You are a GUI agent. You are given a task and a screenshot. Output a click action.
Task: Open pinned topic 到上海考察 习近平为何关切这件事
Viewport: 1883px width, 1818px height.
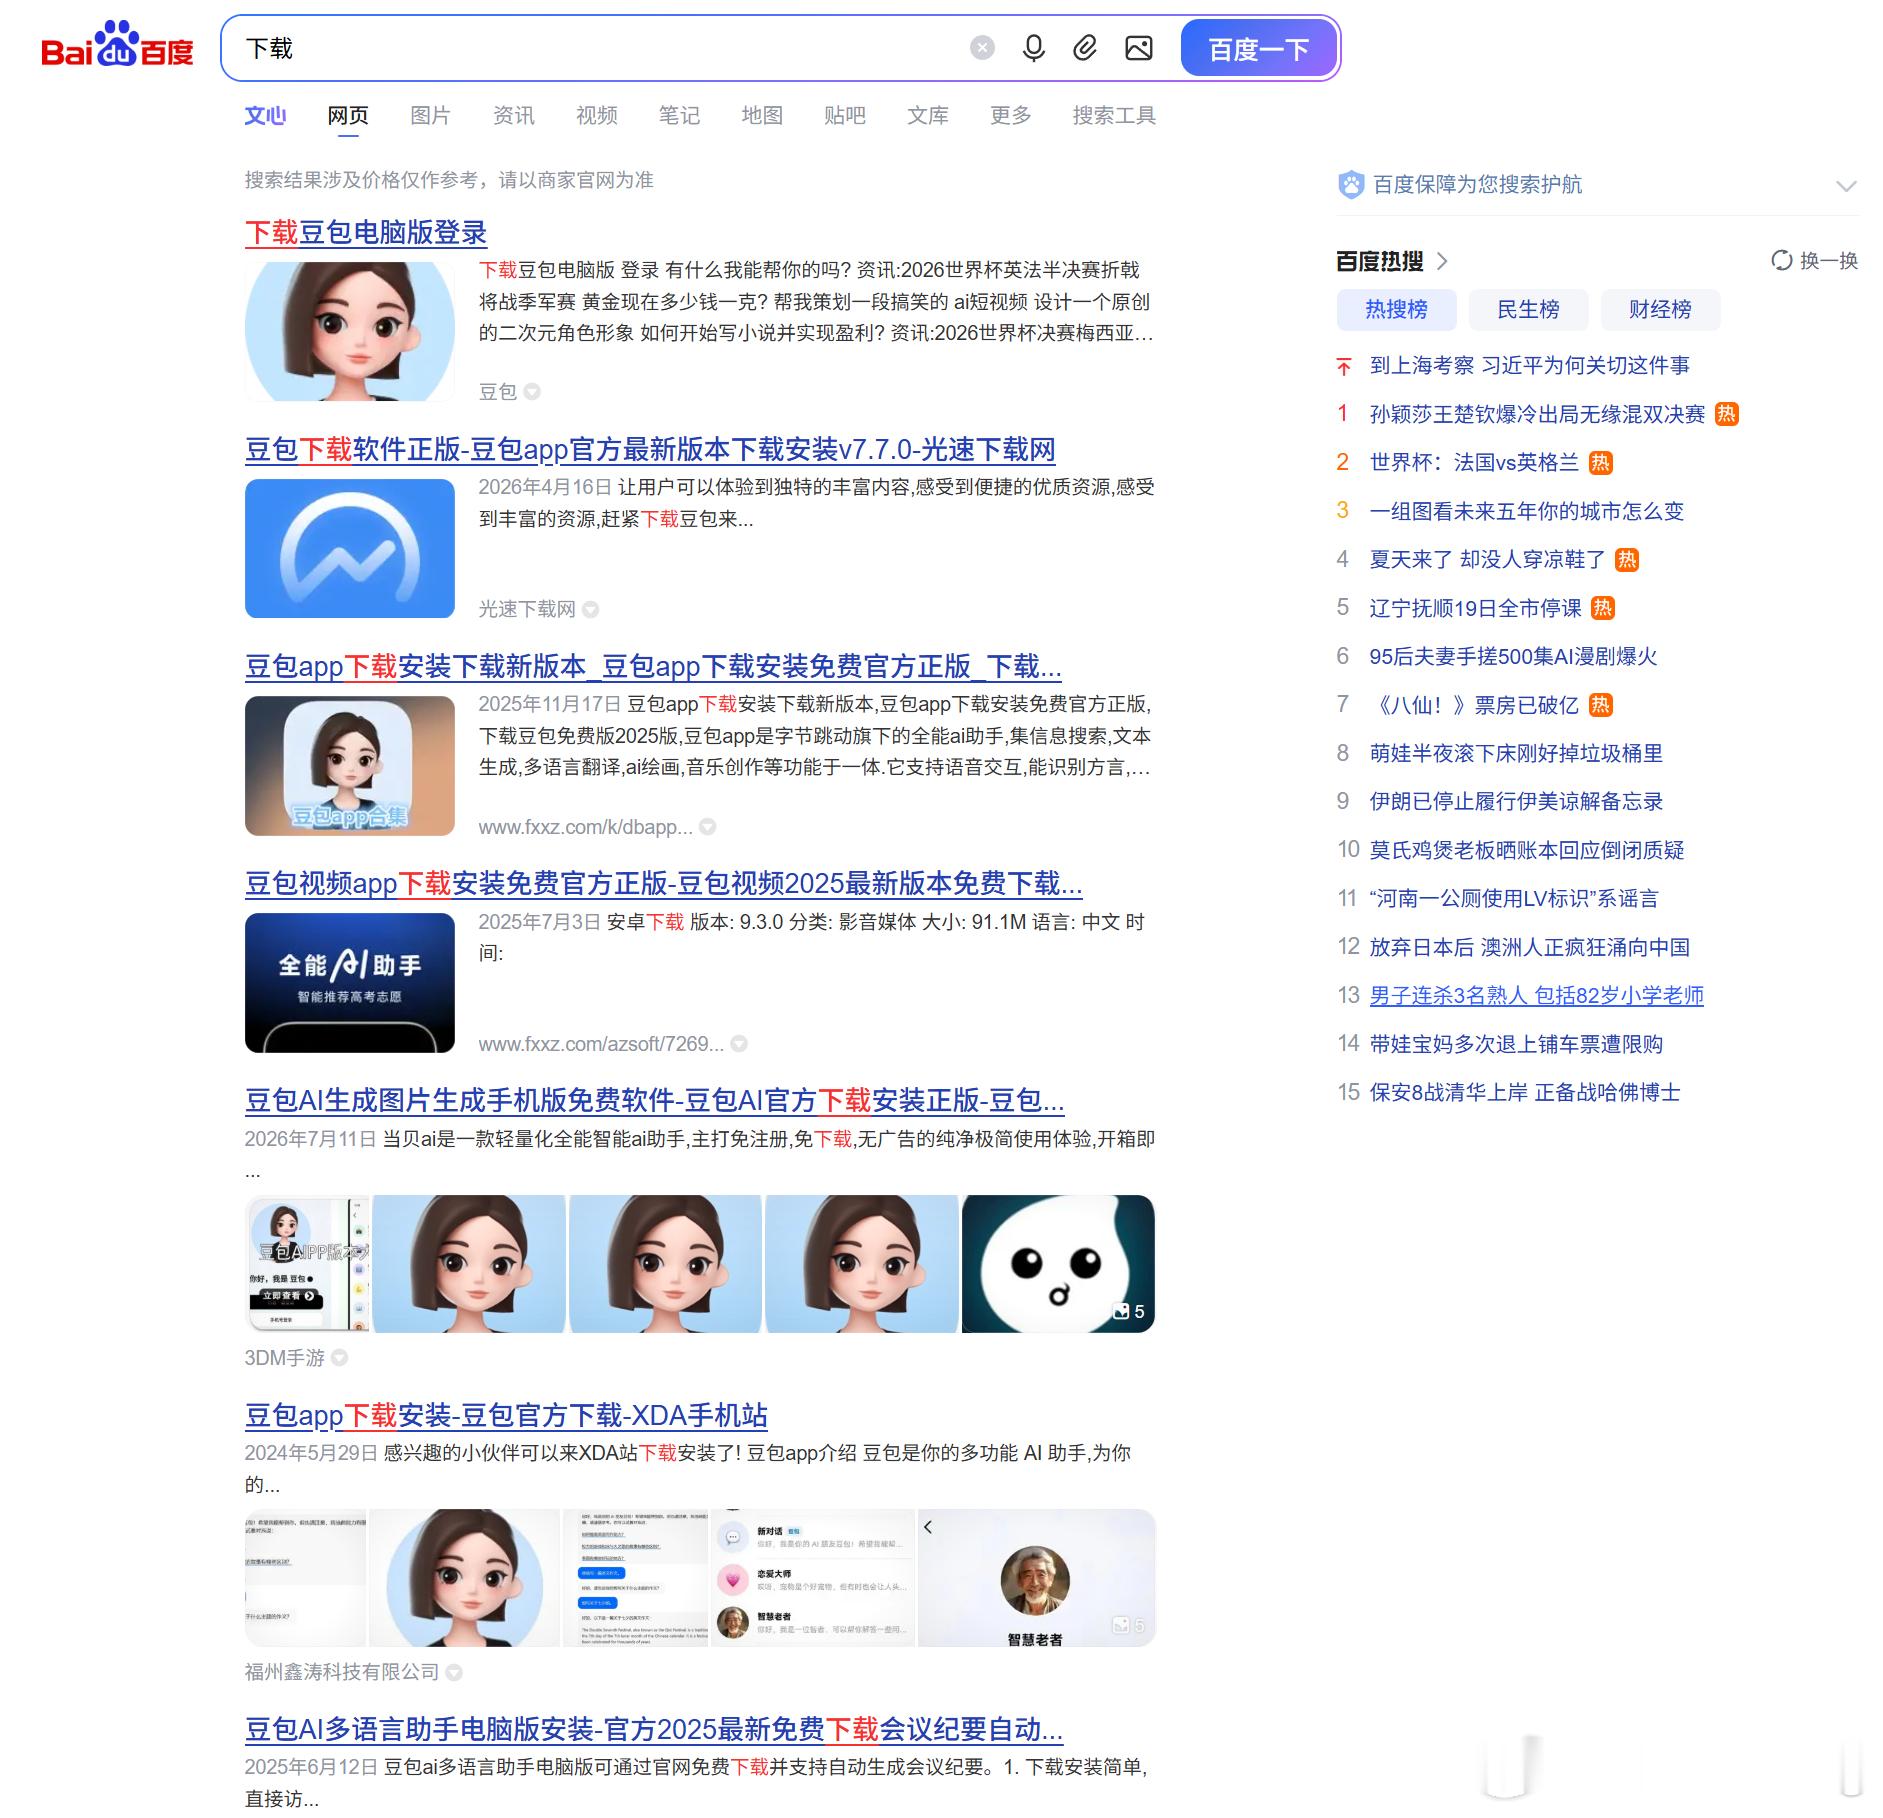click(1530, 366)
